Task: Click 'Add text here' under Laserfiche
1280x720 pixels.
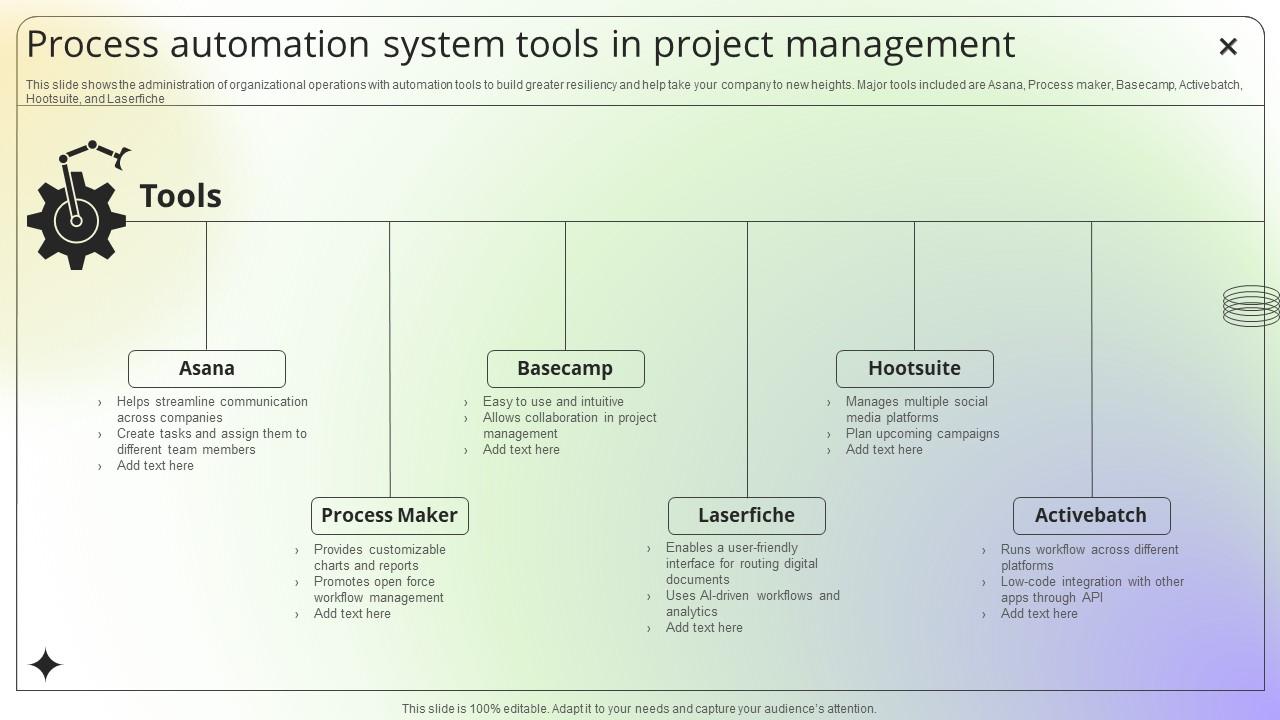Action: tap(704, 628)
